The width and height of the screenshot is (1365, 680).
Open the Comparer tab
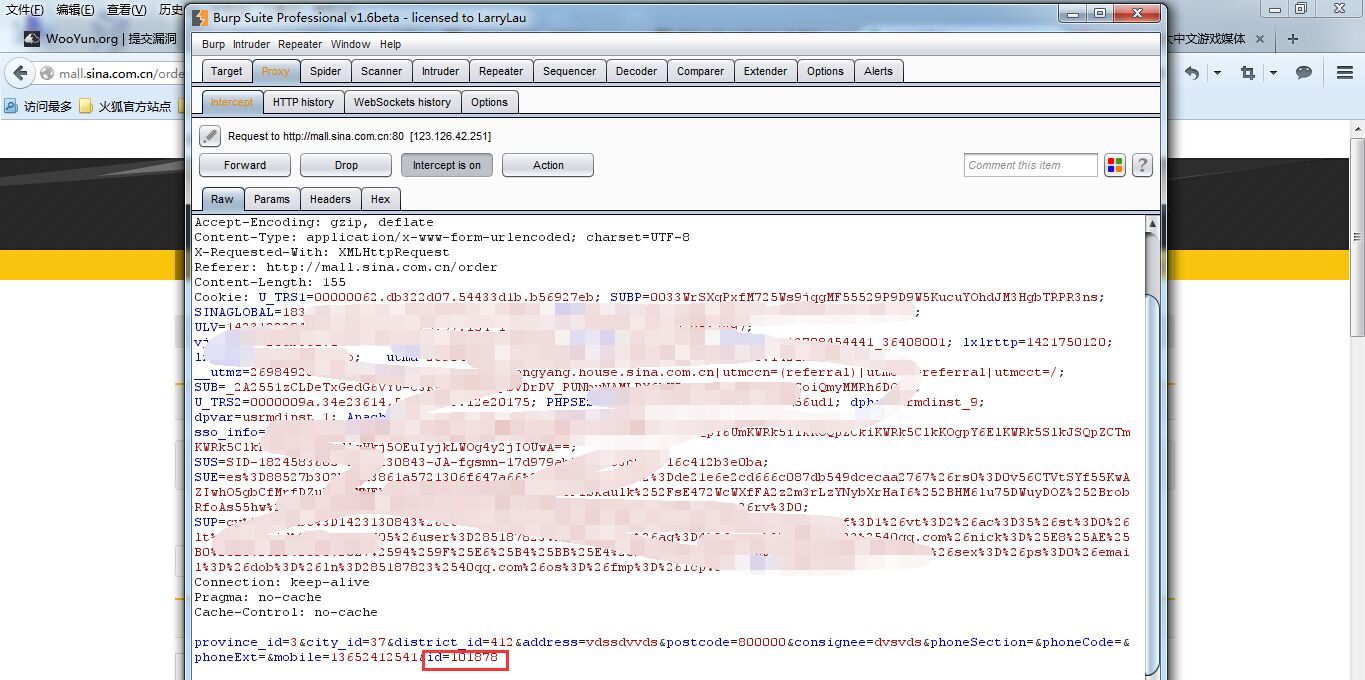[x=700, y=71]
